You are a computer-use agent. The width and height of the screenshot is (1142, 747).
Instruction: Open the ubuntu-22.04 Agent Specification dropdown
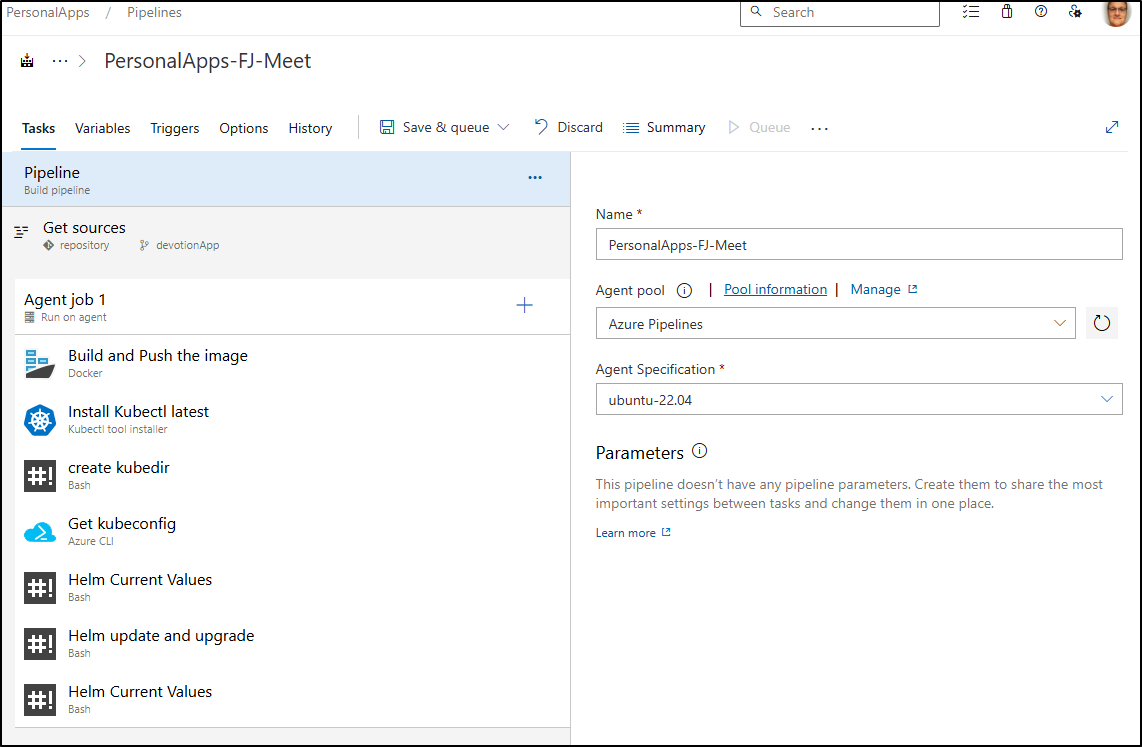859,399
